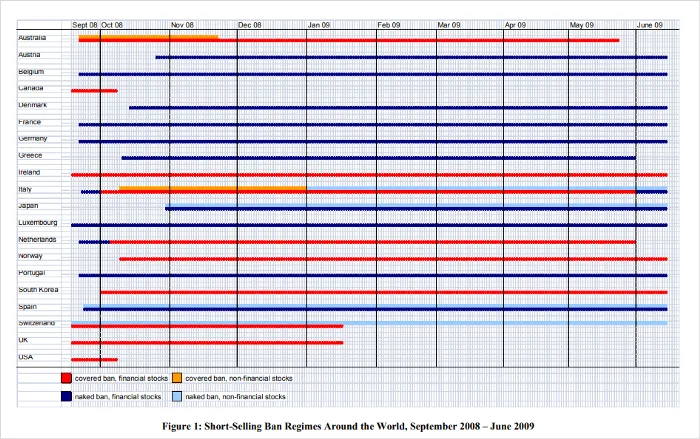Click the 'Jan 09' column header
The width and height of the screenshot is (700, 439).
(319, 25)
